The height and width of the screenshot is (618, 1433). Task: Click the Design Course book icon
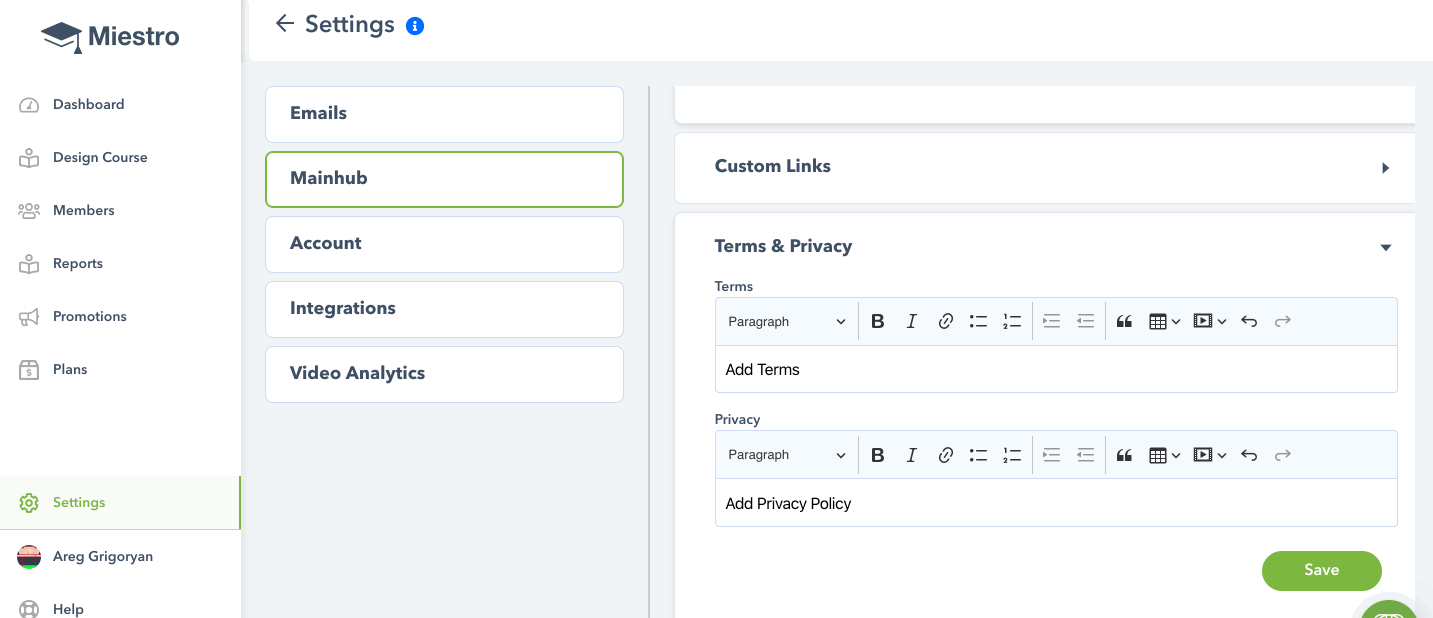(29, 158)
